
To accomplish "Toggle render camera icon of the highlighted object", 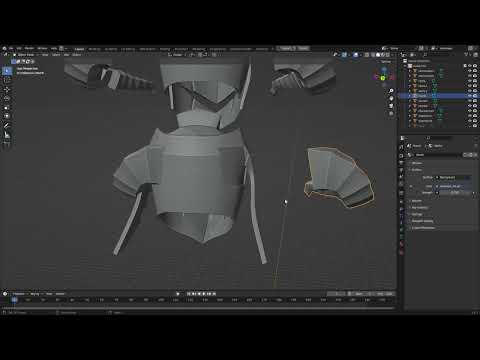I will [x=475, y=96].
